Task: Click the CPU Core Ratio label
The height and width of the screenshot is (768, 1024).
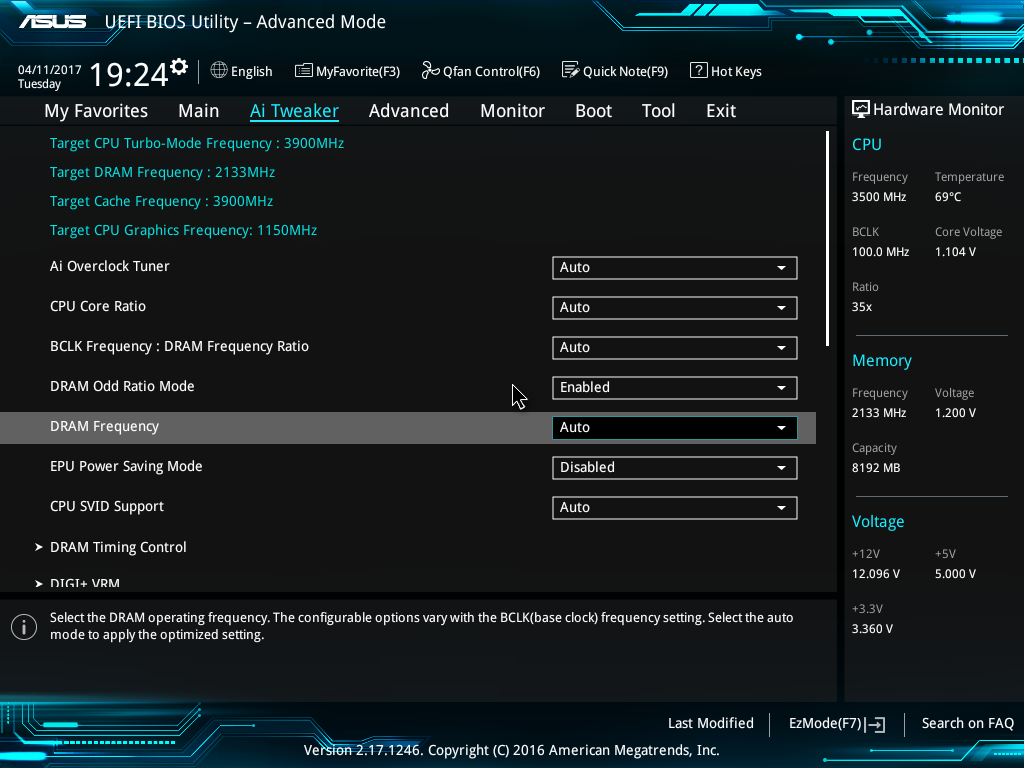Action: tap(98, 306)
